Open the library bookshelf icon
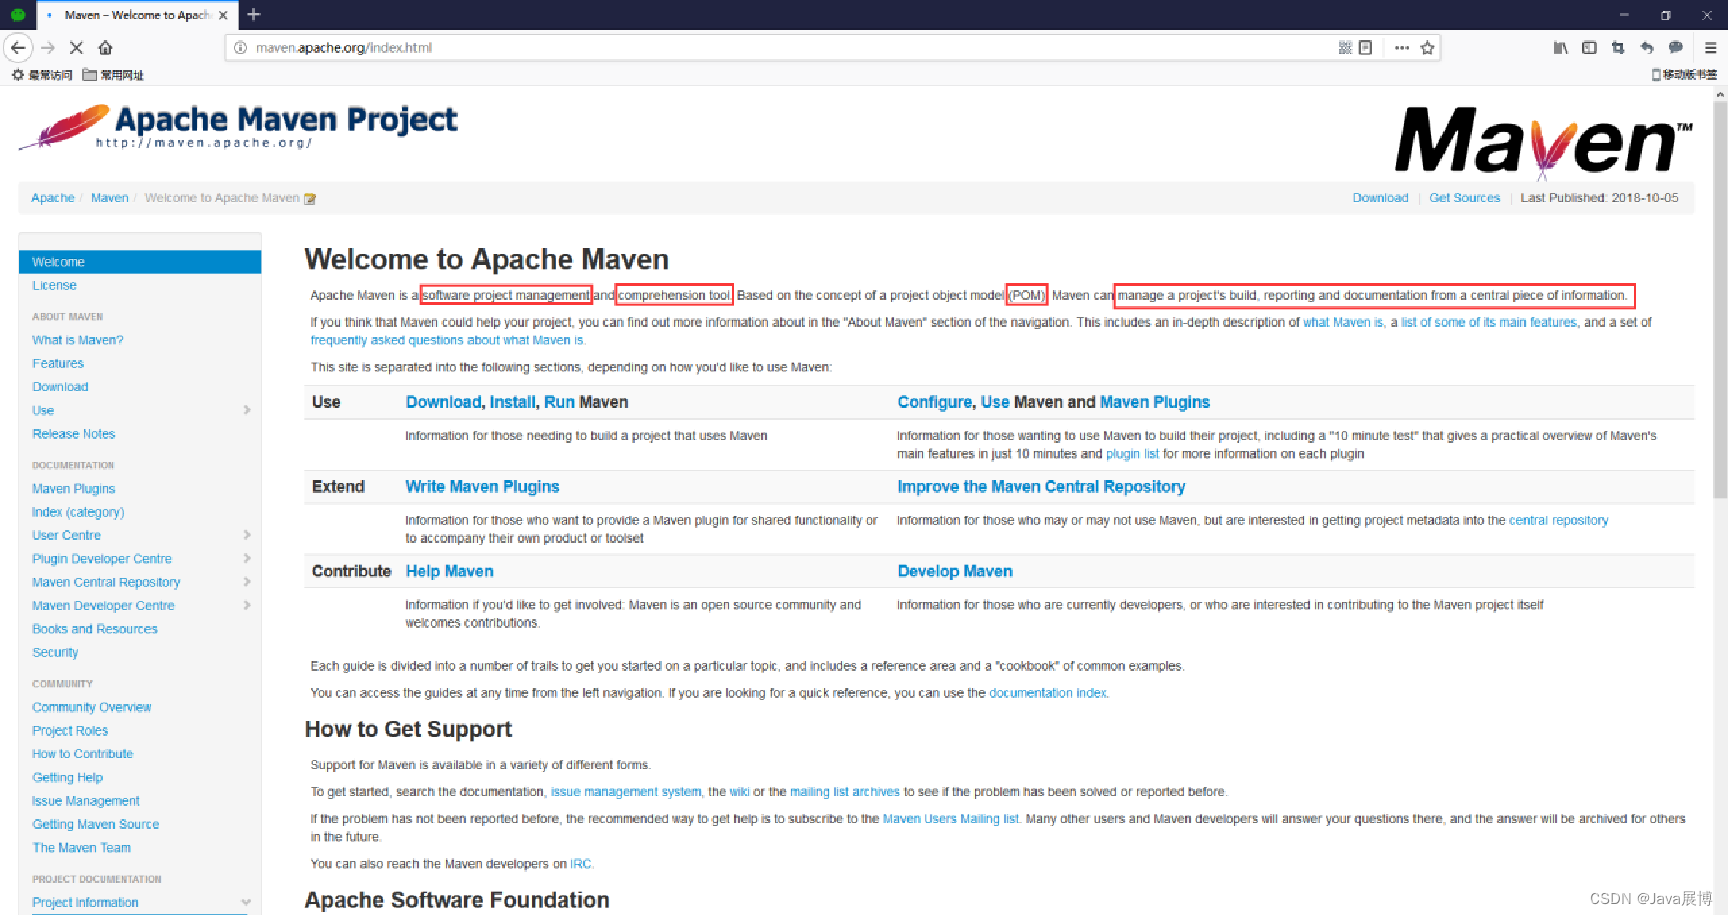 [x=1560, y=47]
